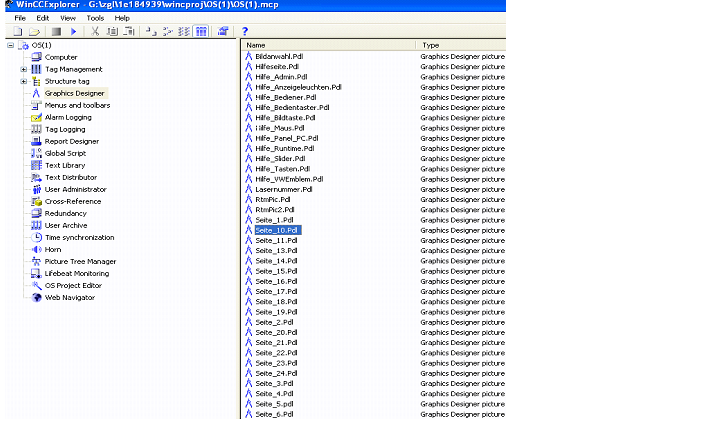Open the Tools menu

(95, 18)
